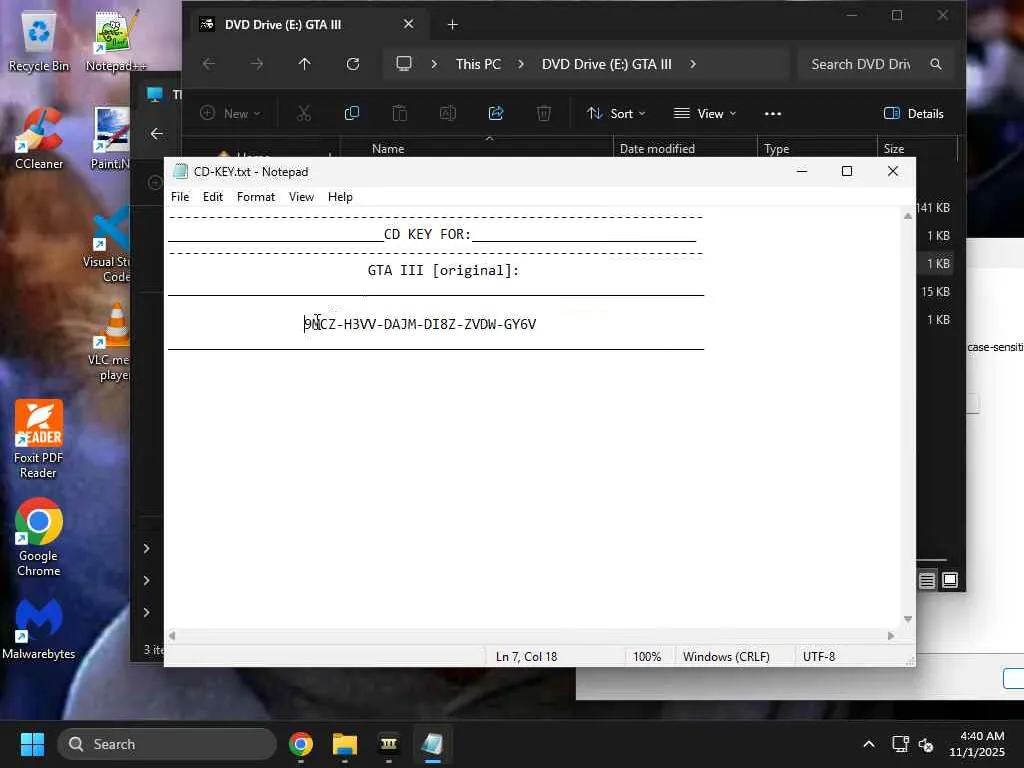The image size is (1024, 768).
Task: Refresh the File Explorer view
Action: coord(353,64)
